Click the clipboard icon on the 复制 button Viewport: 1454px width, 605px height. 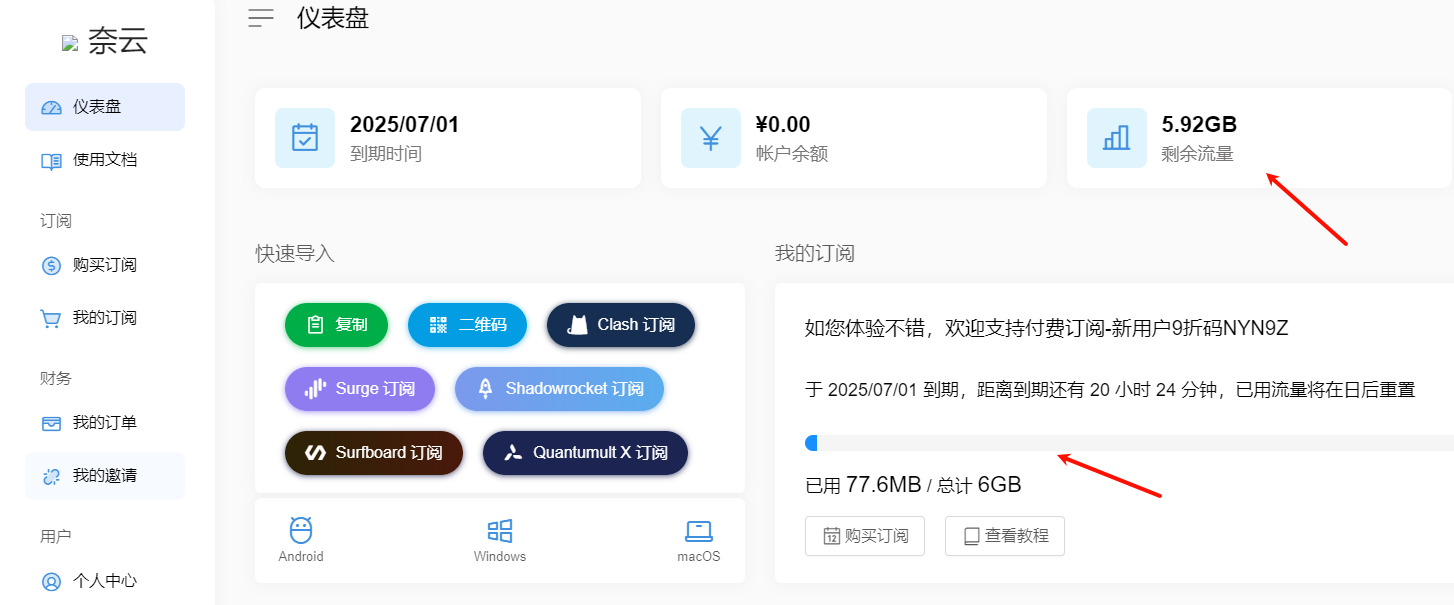point(316,325)
